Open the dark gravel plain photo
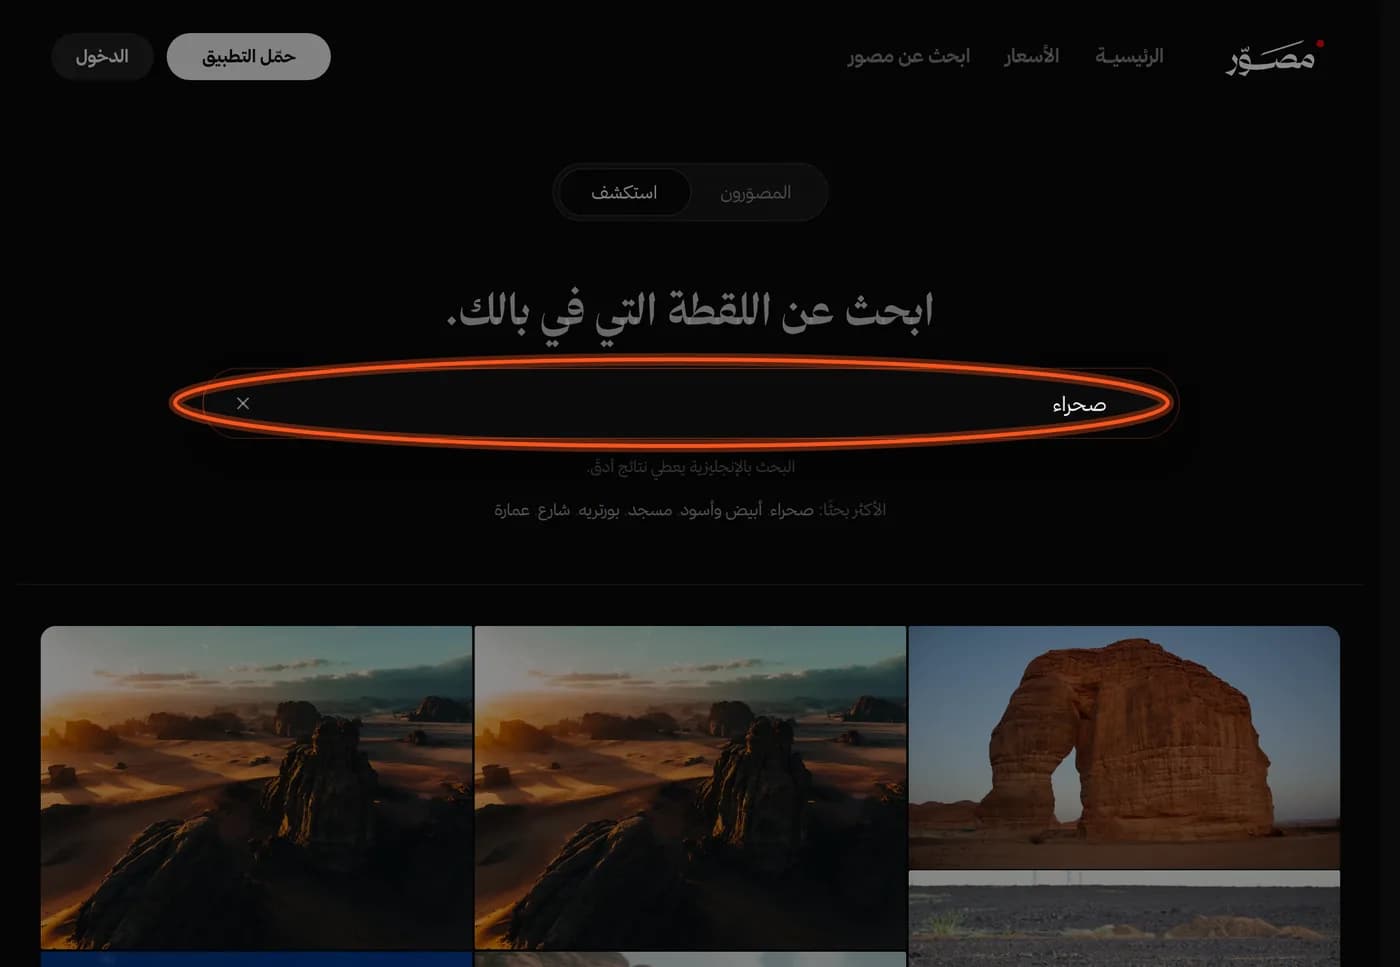The image size is (1400, 967). 1124,919
